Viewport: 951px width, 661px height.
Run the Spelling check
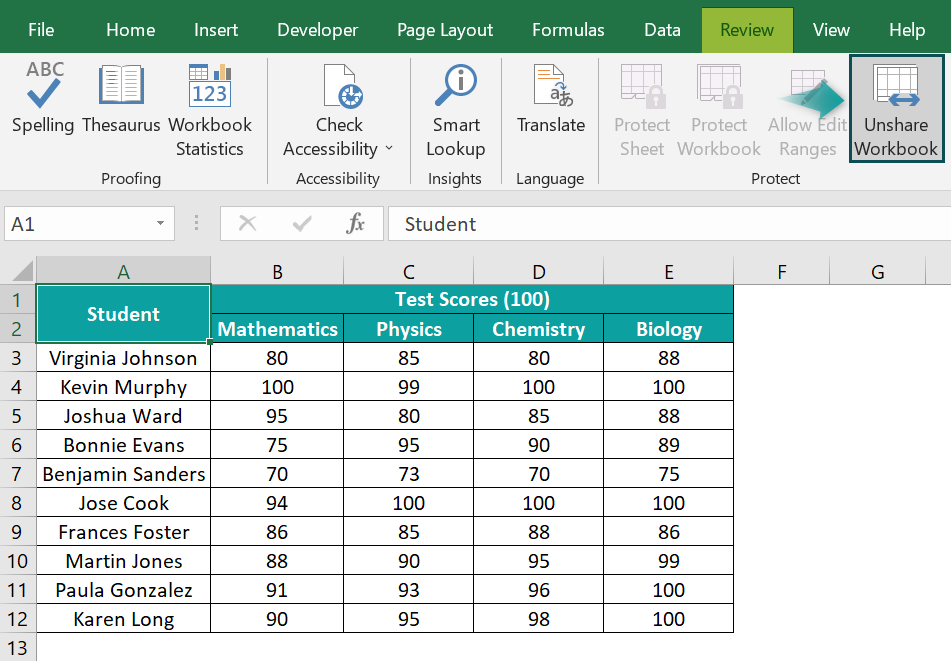[42, 97]
